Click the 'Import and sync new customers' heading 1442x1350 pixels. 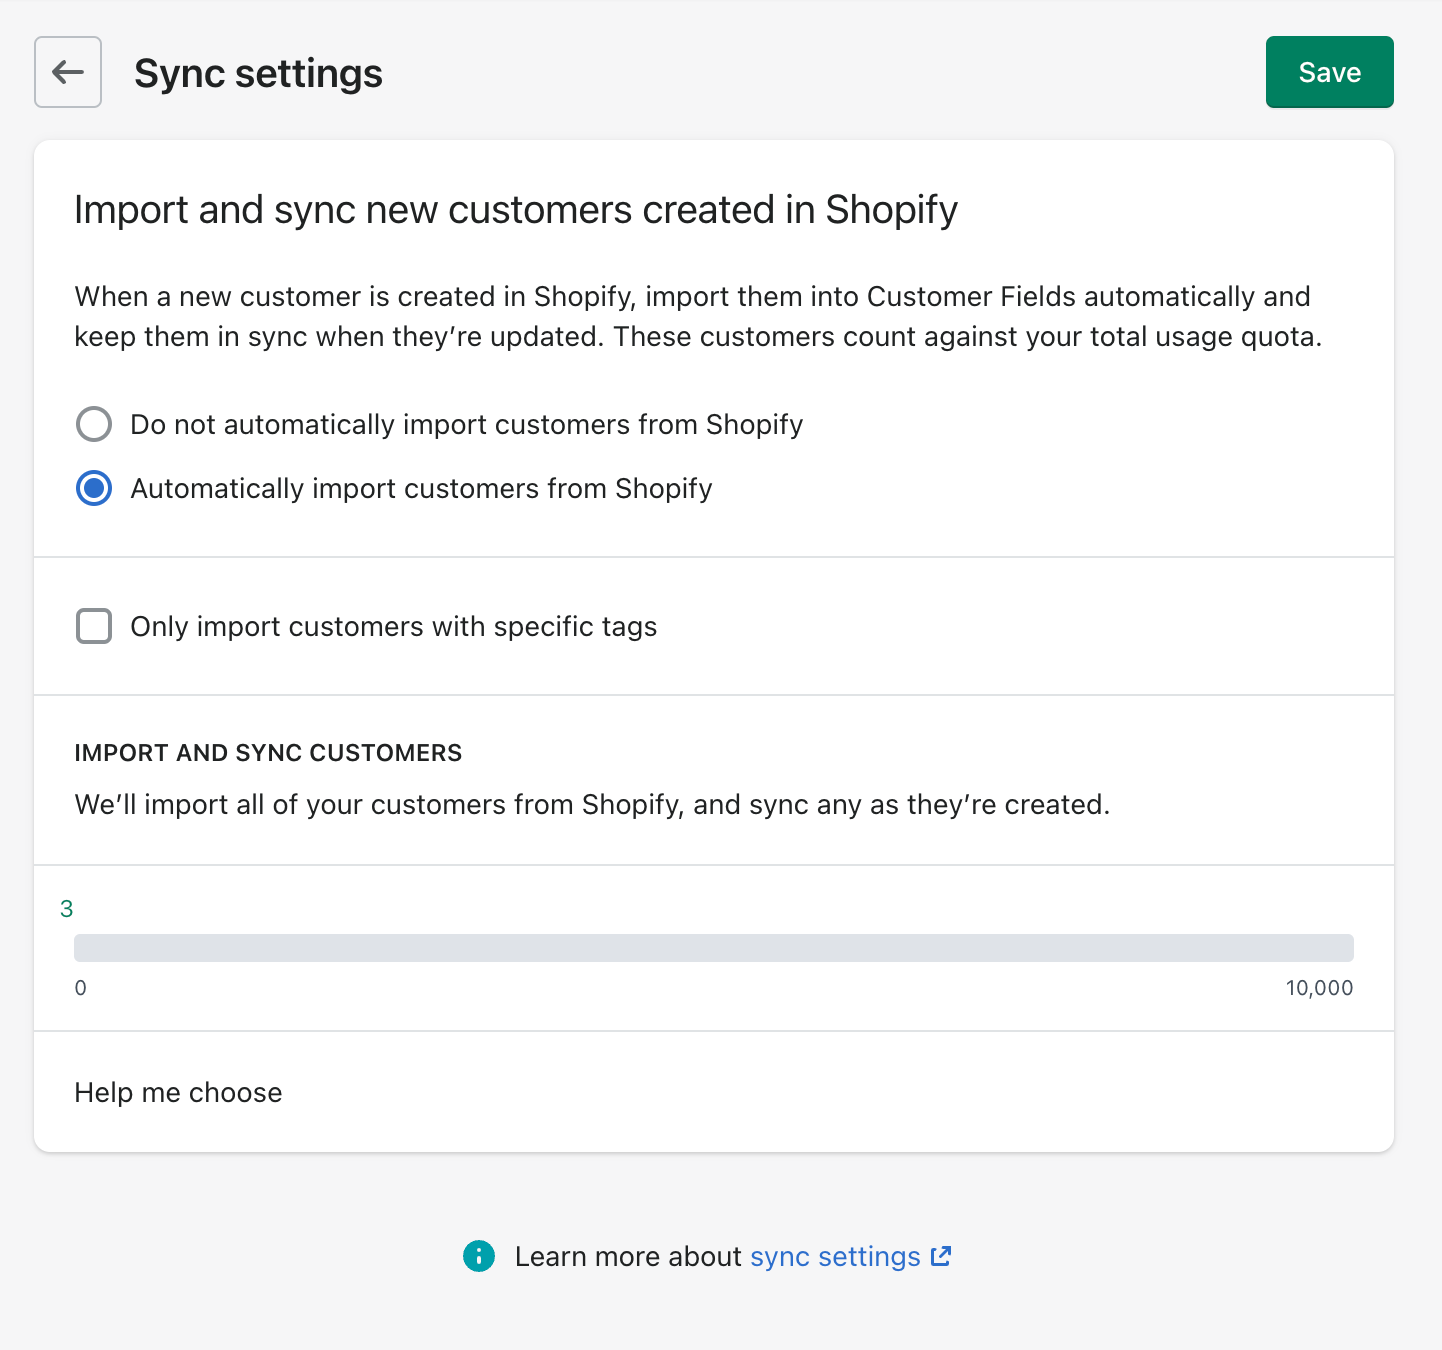(x=516, y=210)
